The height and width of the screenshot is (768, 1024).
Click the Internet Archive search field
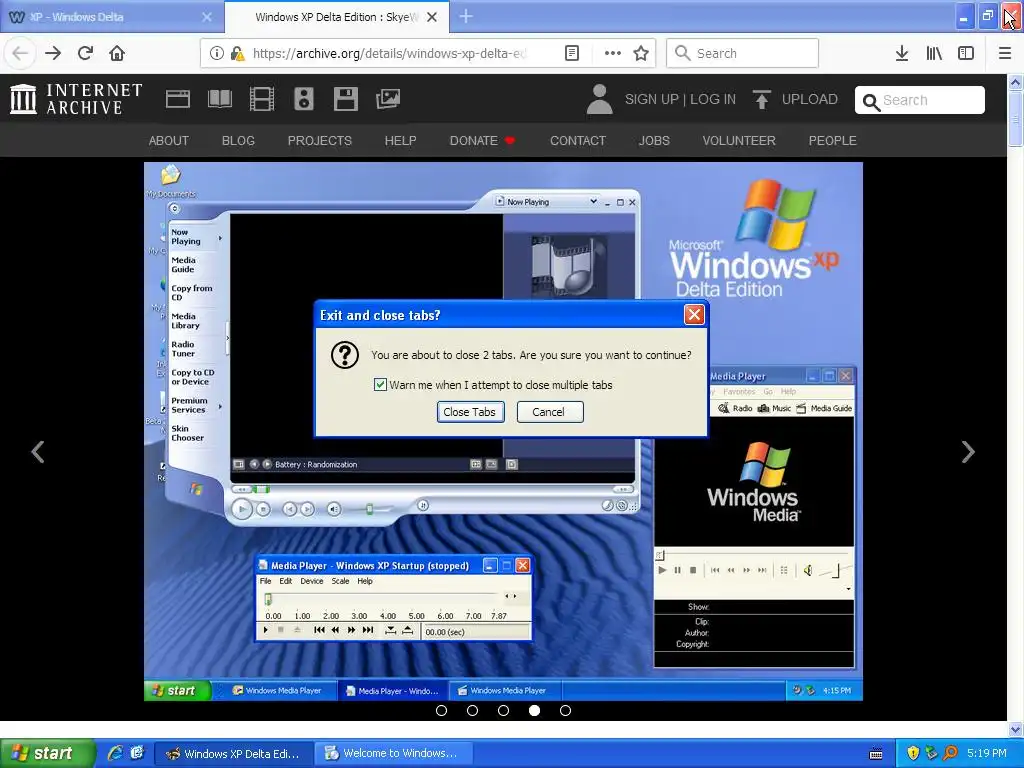(920, 100)
